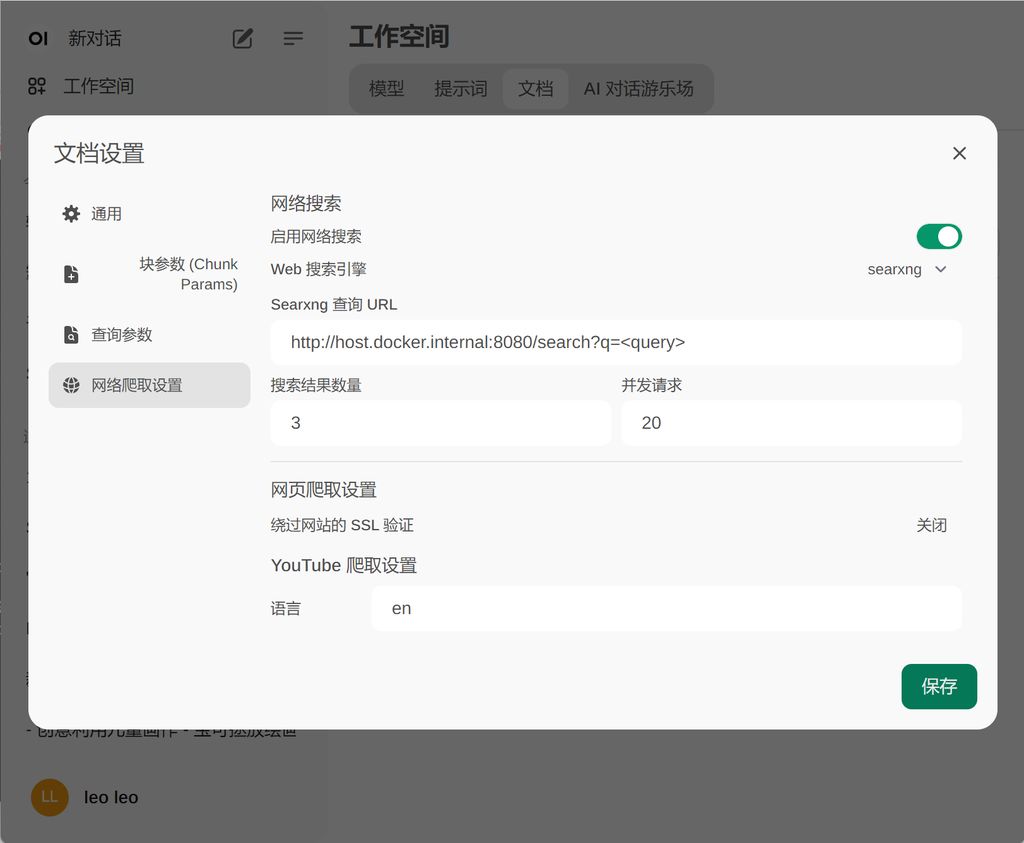The height and width of the screenshot is (843, 1024).
Task: Disable the 启用网络搜索 switch
Action: tap(938, 237)
